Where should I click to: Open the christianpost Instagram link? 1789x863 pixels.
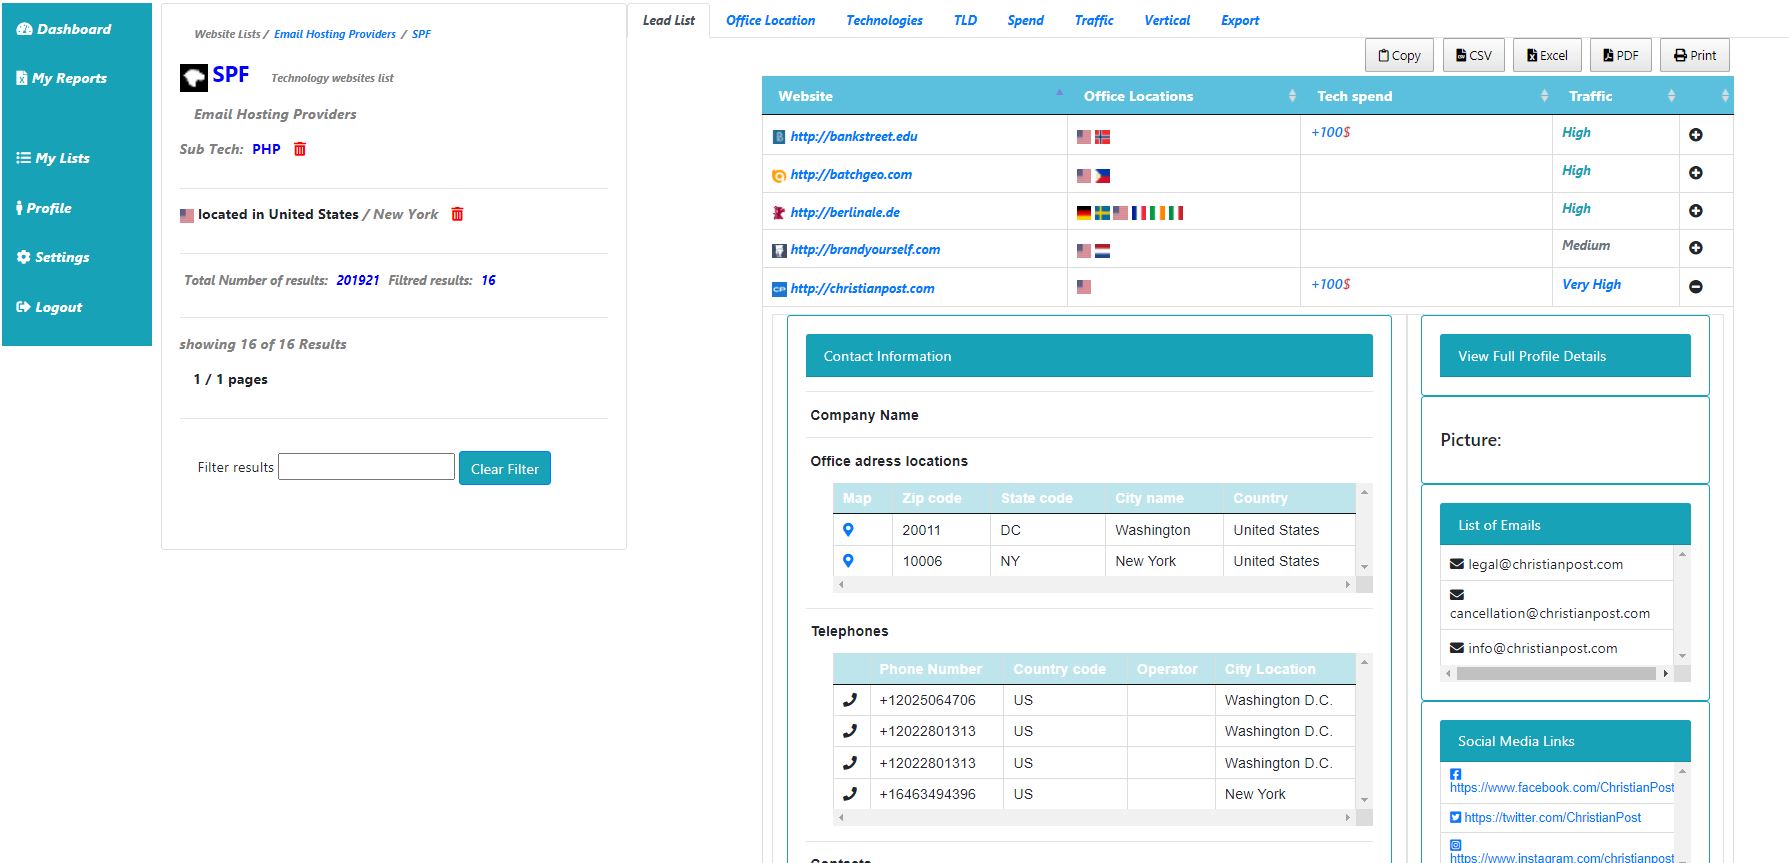[x=1562, y=857]
